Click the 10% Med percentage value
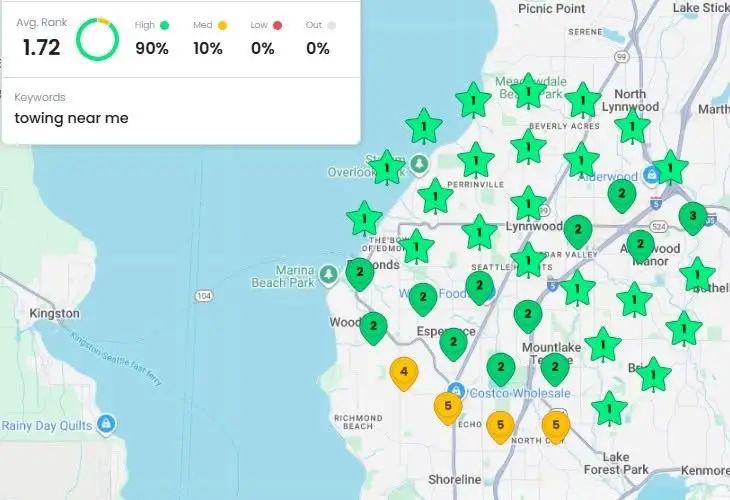Viewport: 730px width, 500px height. 208,48
